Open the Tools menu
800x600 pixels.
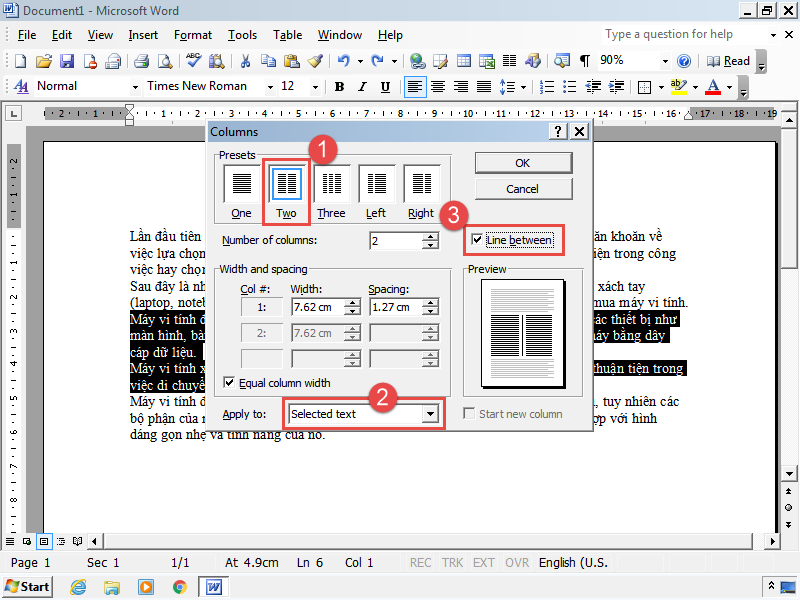tap(242, 35)
